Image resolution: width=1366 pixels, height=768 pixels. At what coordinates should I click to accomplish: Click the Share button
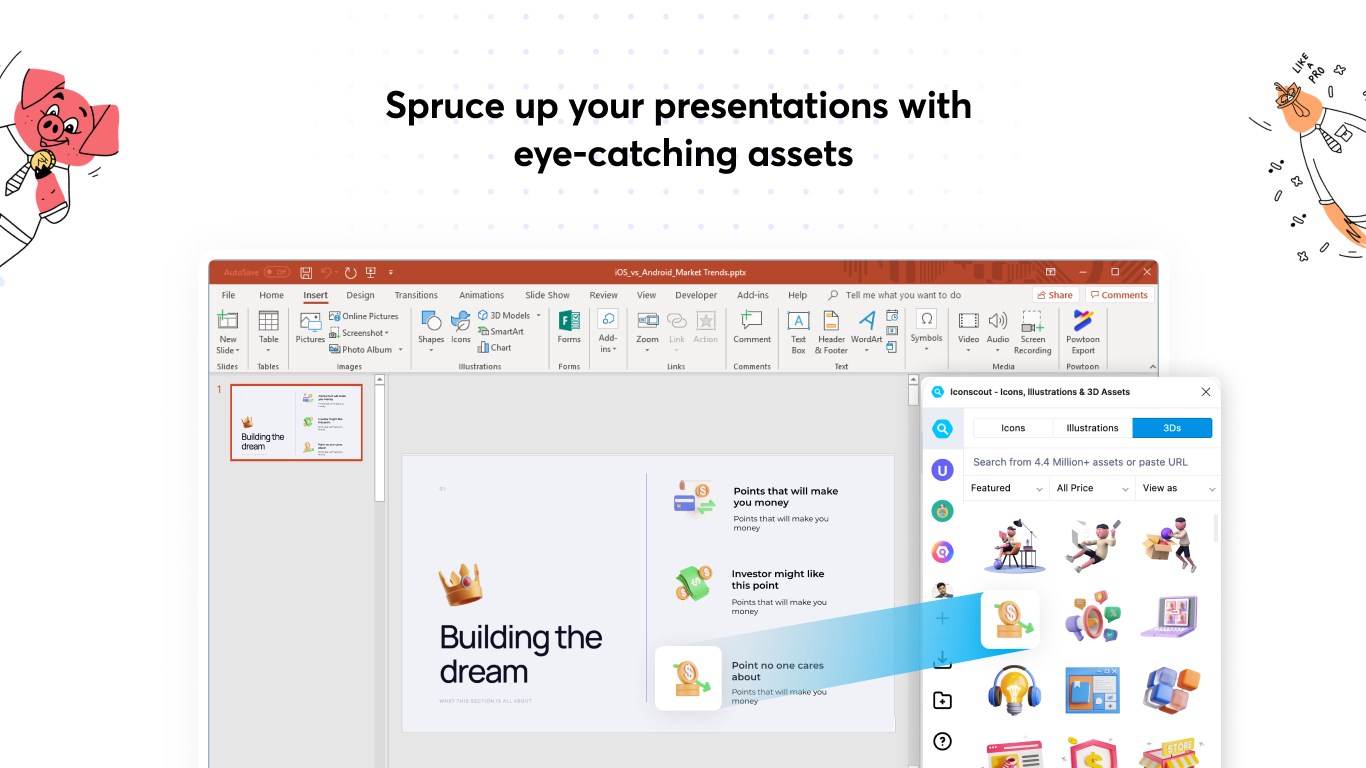(1055, 295)
